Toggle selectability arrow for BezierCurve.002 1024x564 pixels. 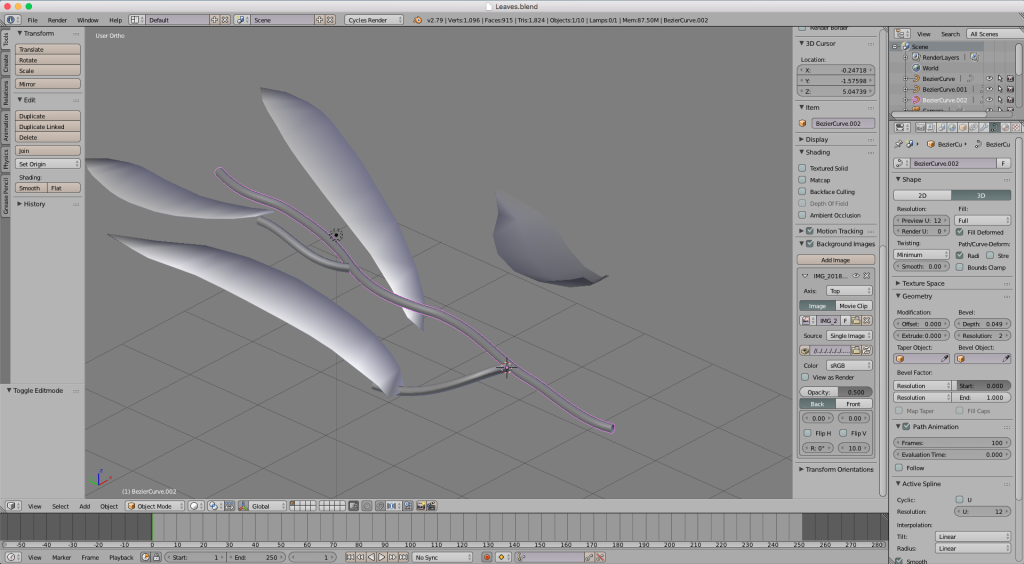pos(1000,100)
